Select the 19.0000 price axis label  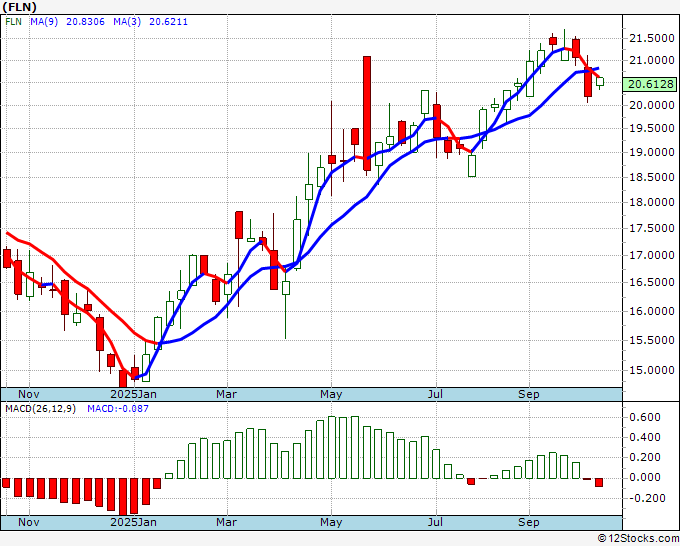651,152
